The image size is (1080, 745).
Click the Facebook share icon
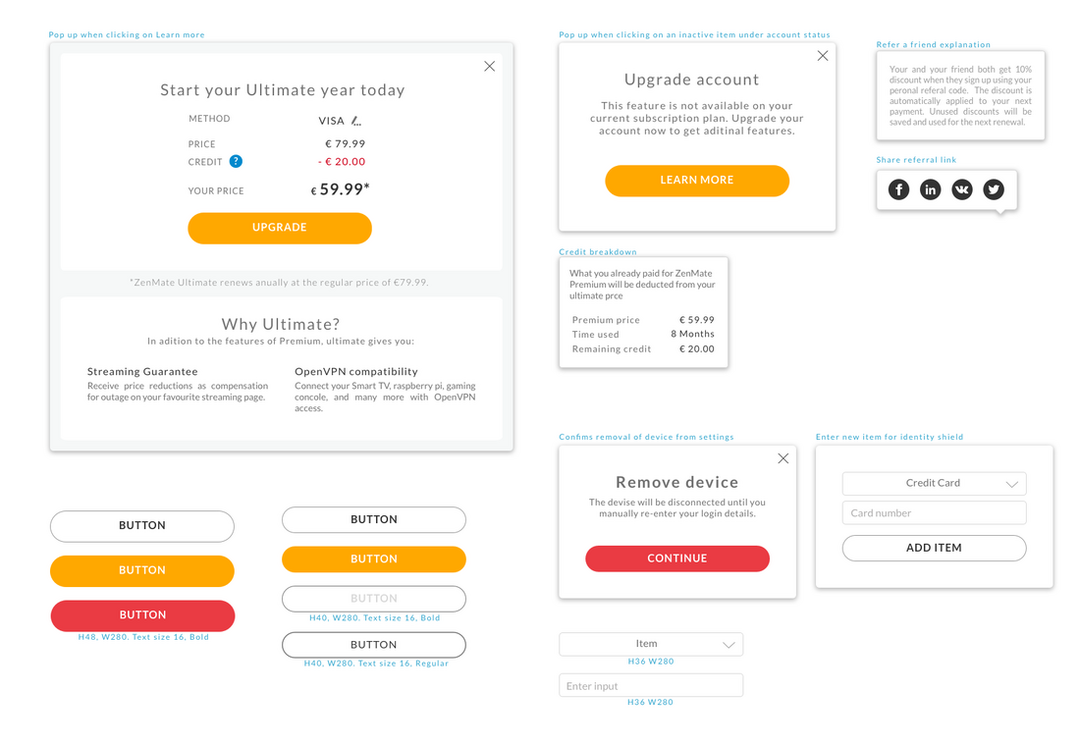(x=899, y=189)
